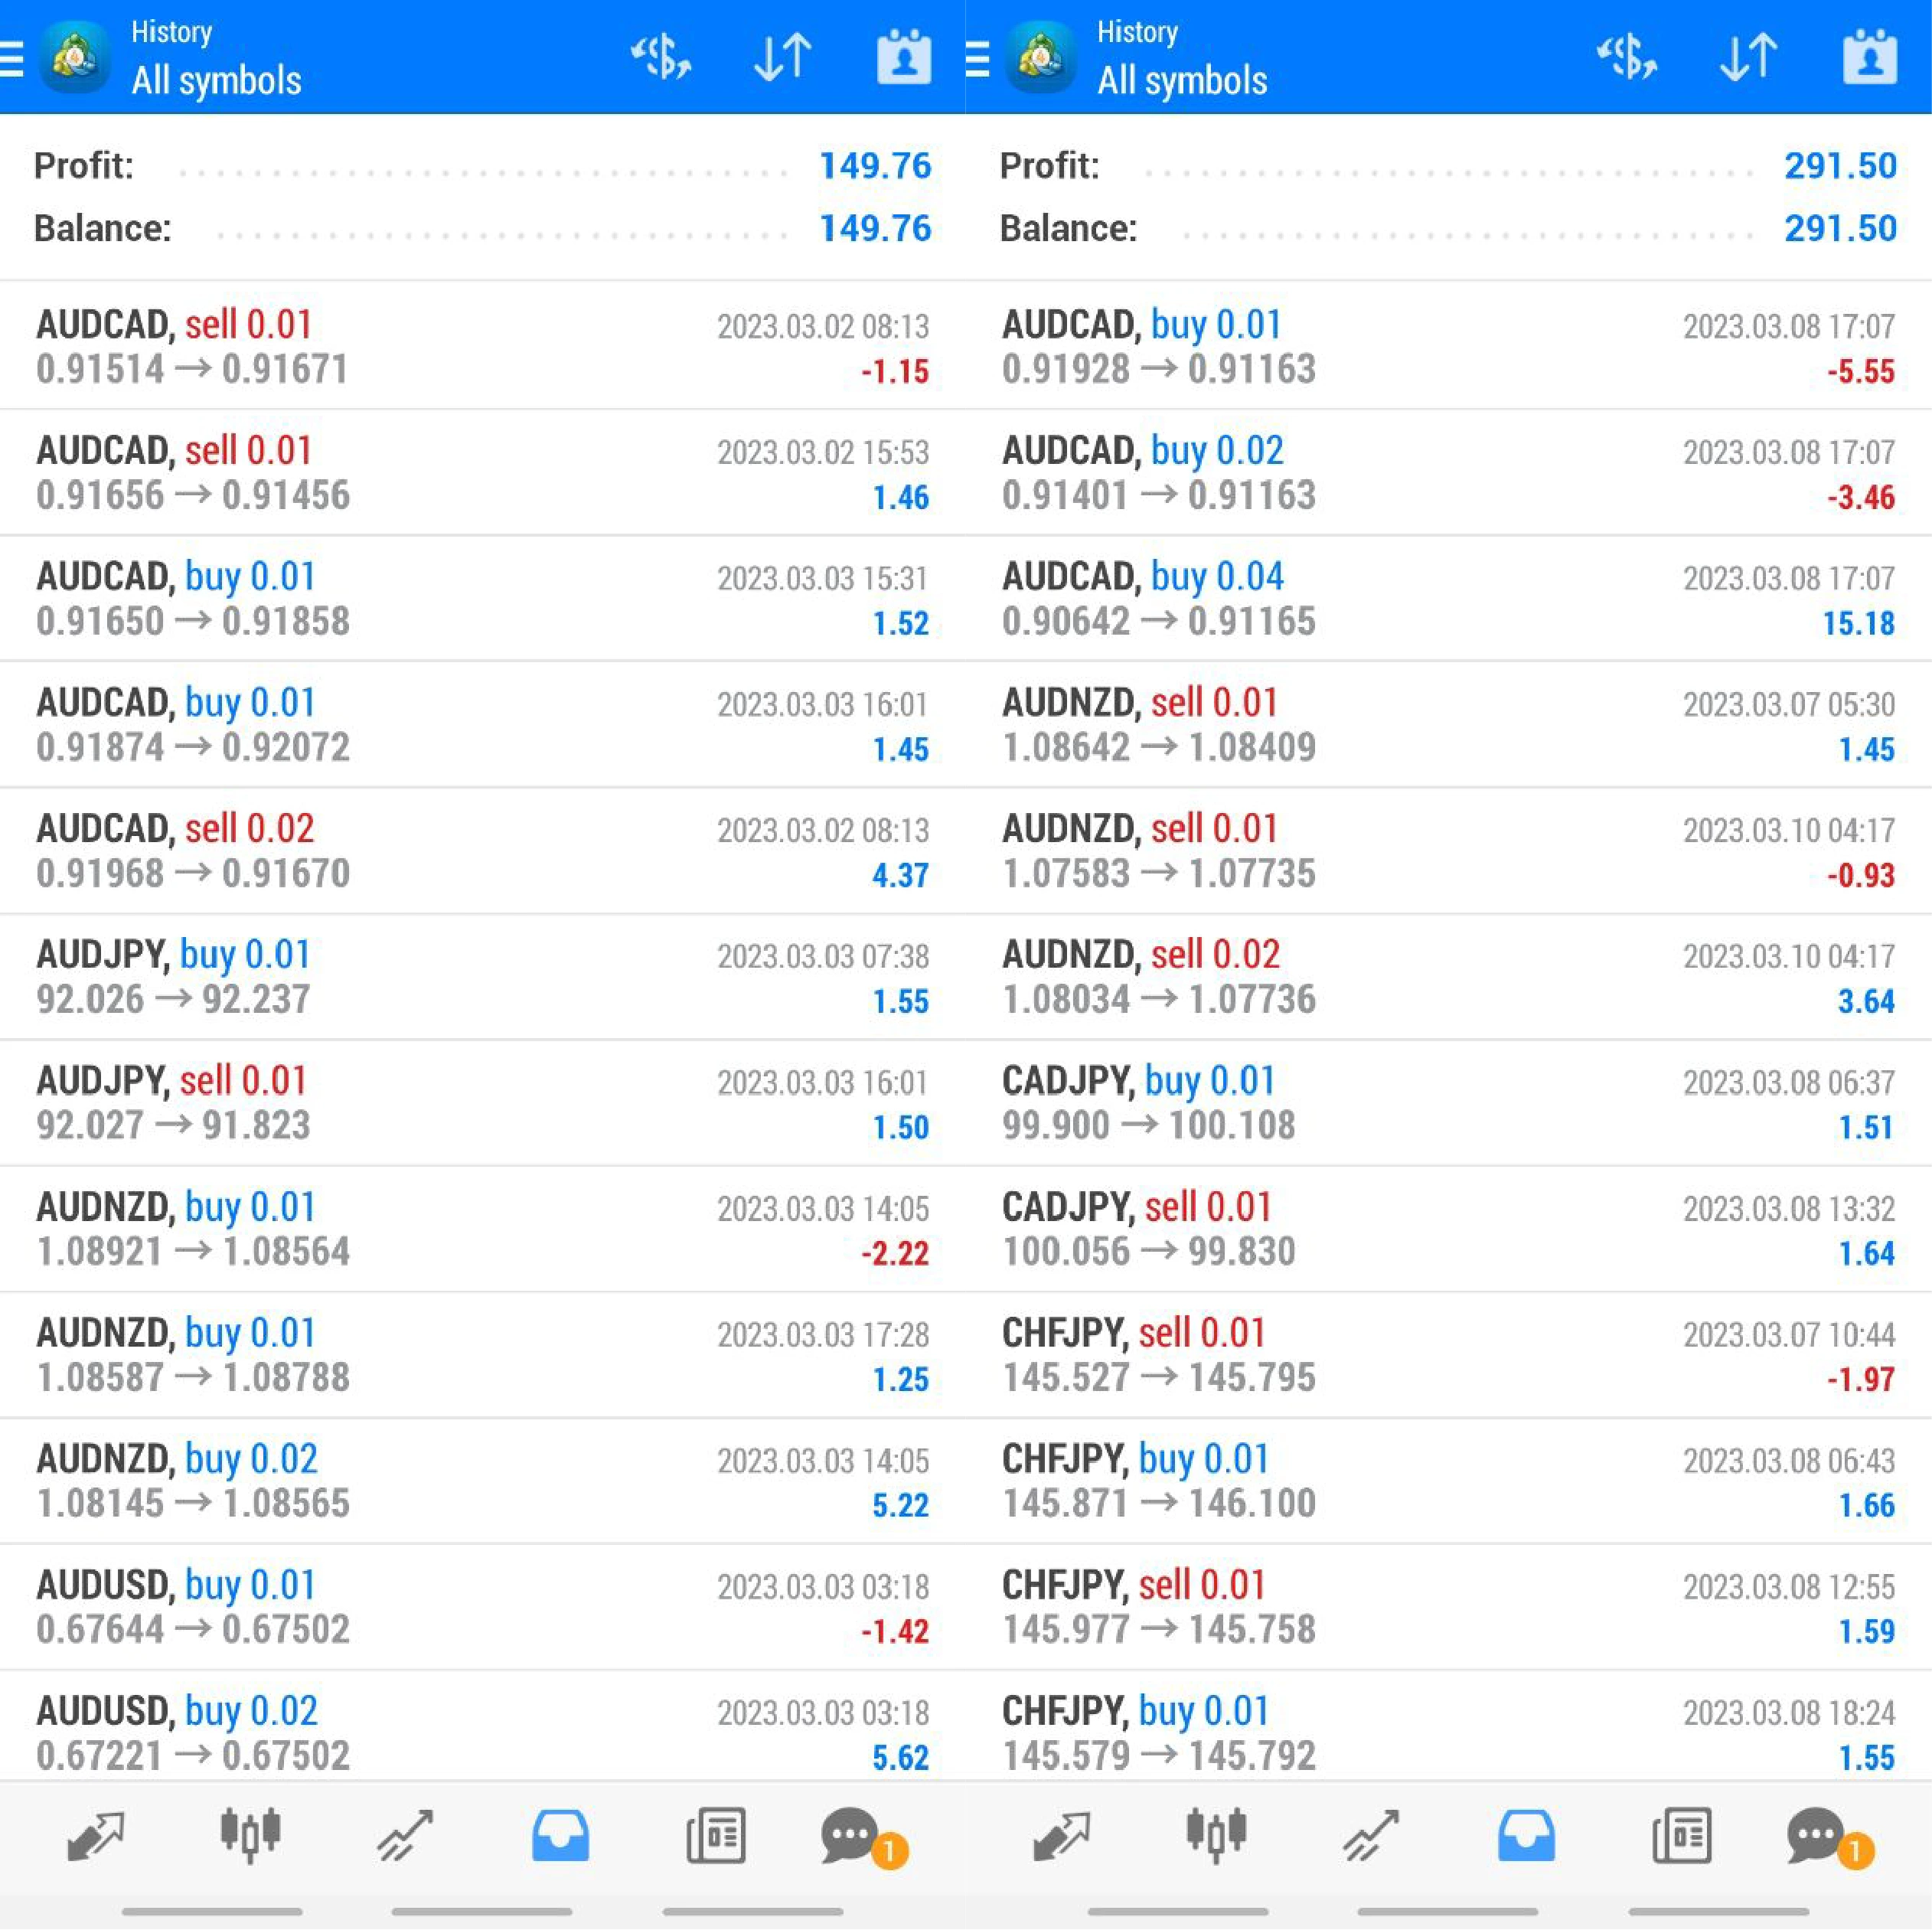This screenshot has width=1932, height=1930.
Task: Open CHFJPY buy trade with 1.66 profit
Action: pyautogui.click(x=1449, y=1480)
